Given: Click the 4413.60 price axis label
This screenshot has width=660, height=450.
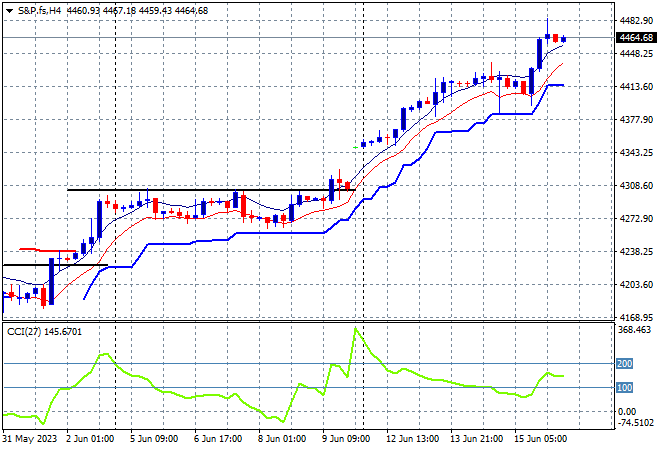Looking at the screenshot, I should [x=636, y=87].
